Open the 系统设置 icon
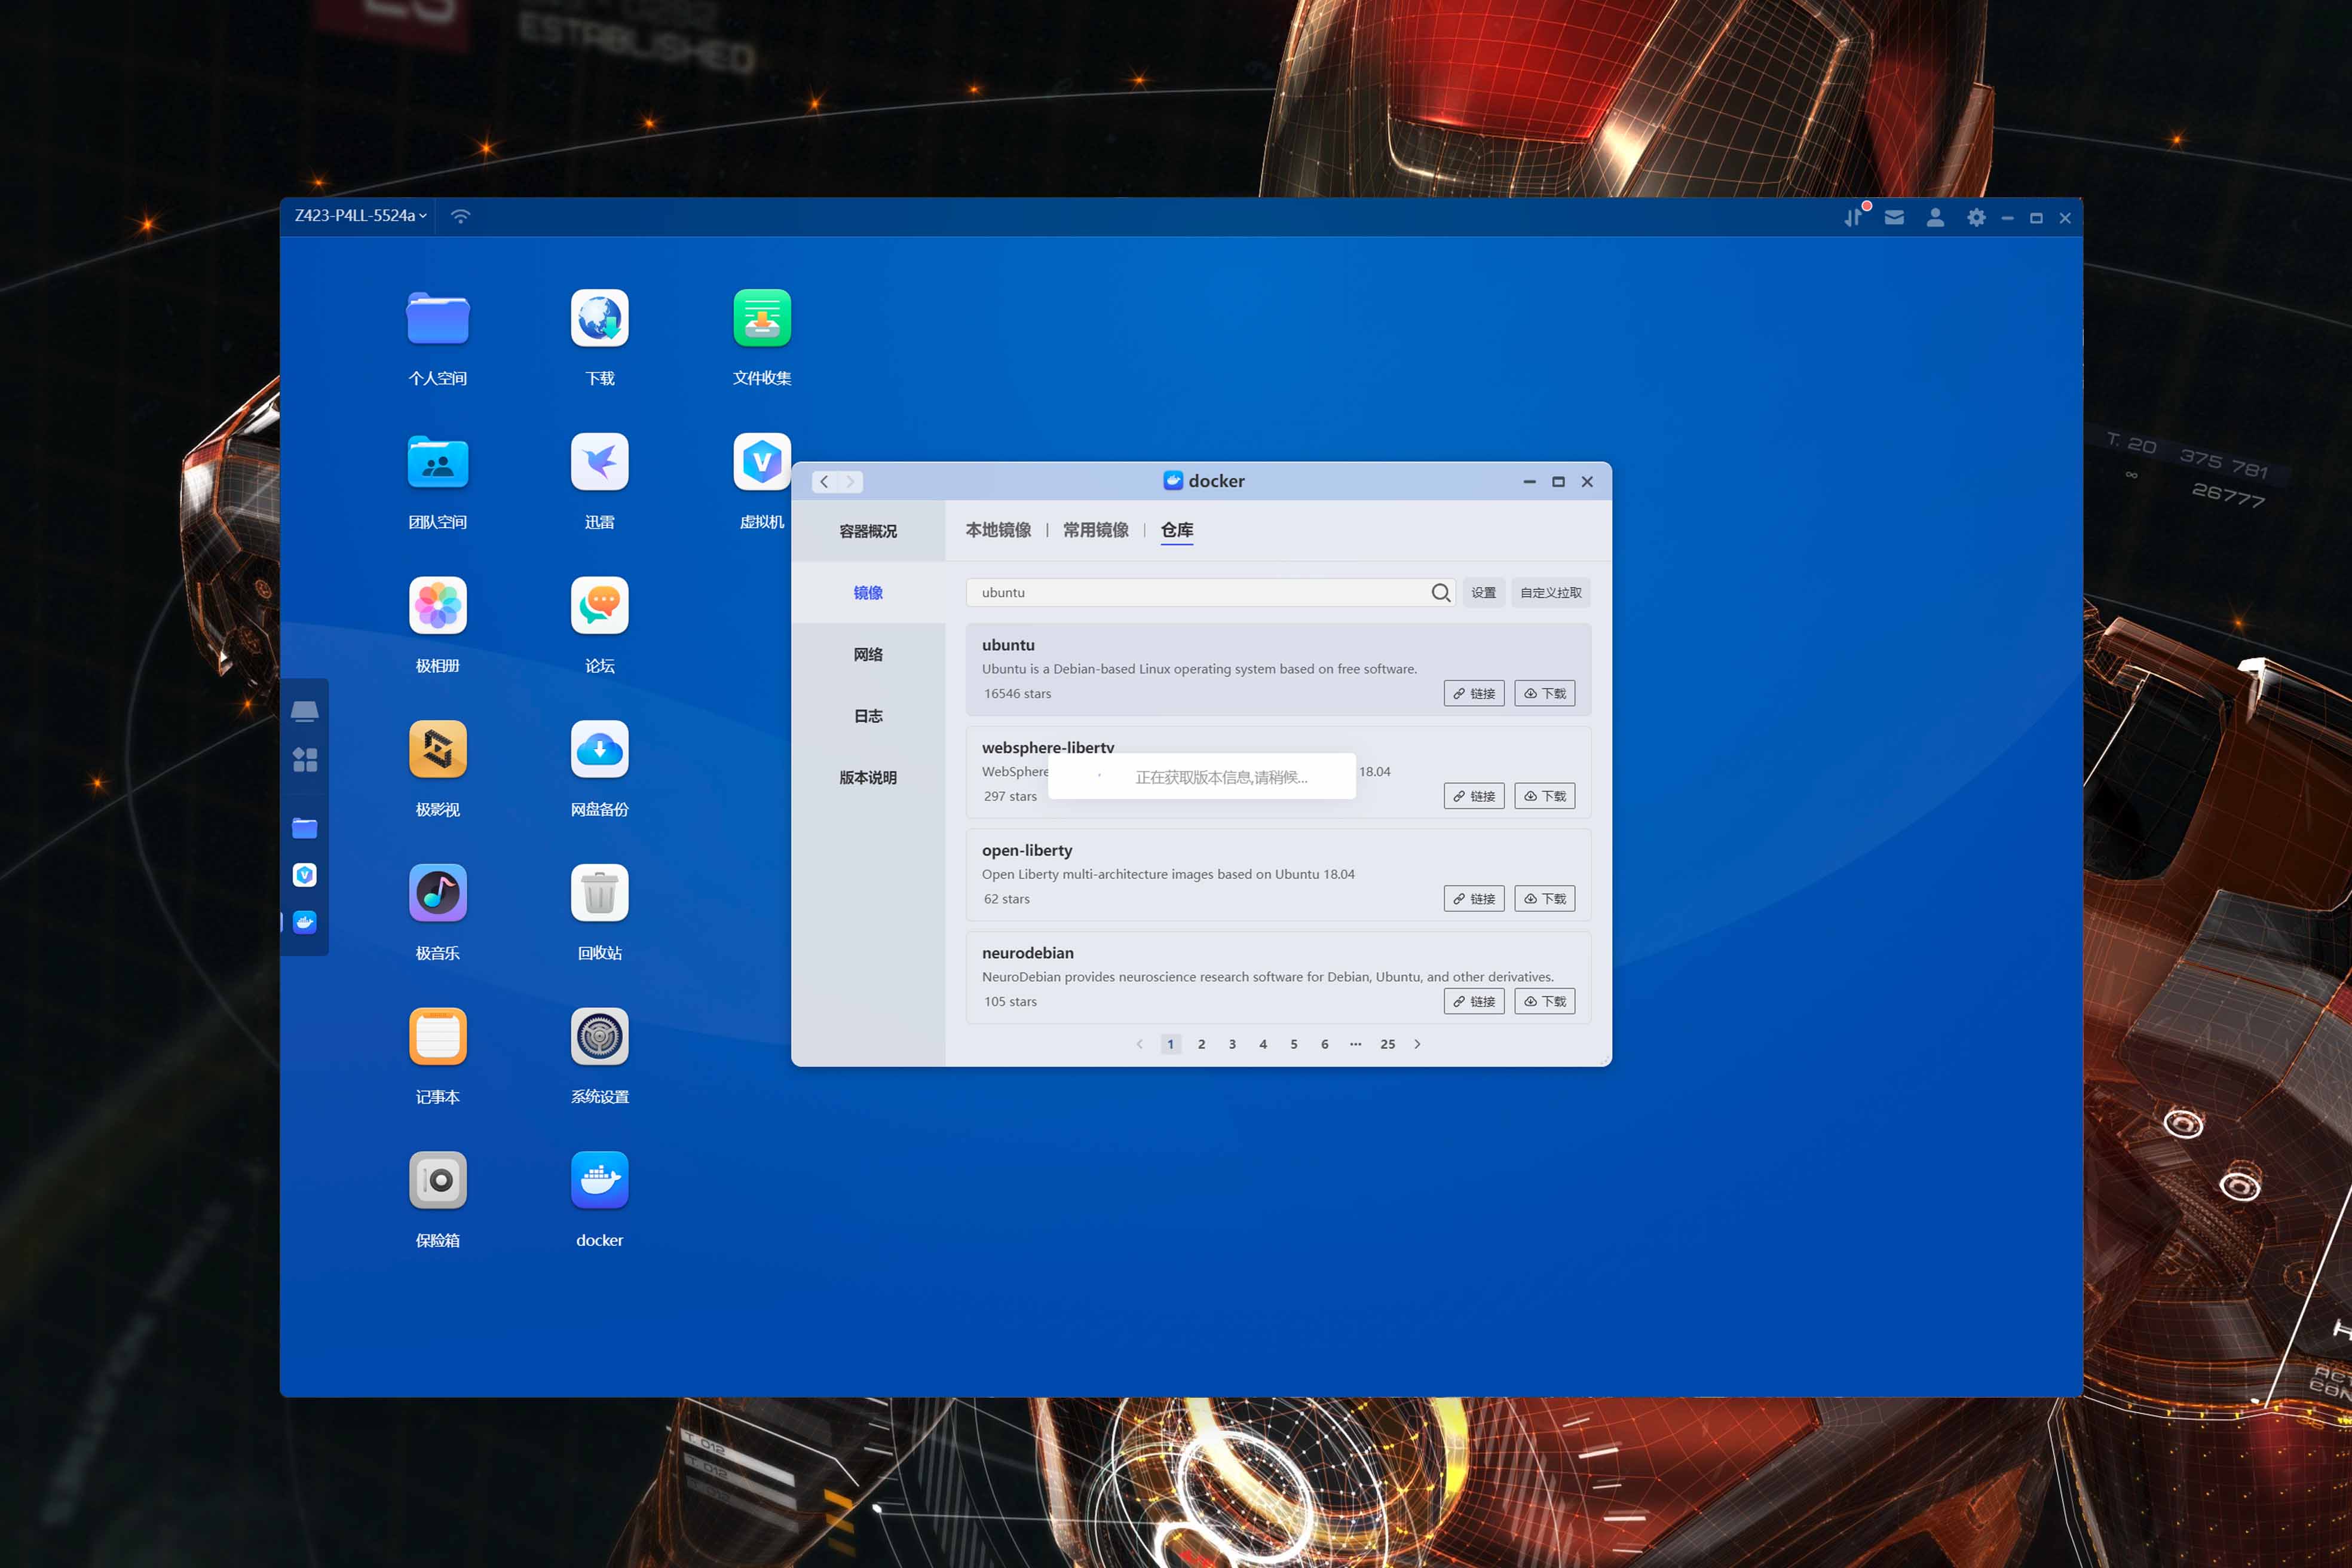Viewport: 2352px width, 1568px height. coord(600,1037)
